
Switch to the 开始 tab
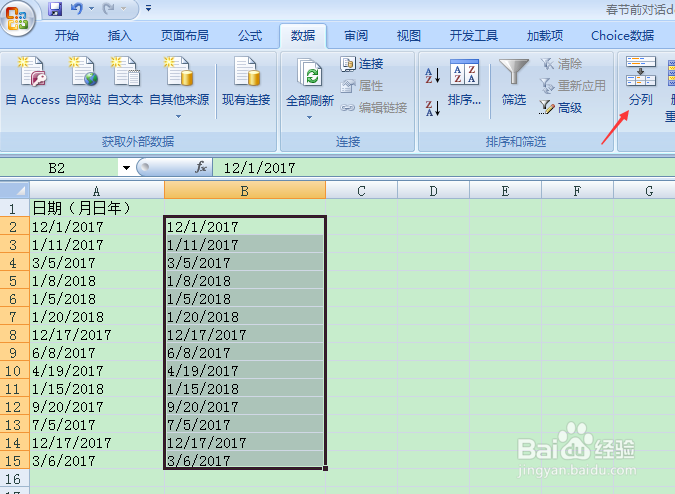[x=67, y=36]
